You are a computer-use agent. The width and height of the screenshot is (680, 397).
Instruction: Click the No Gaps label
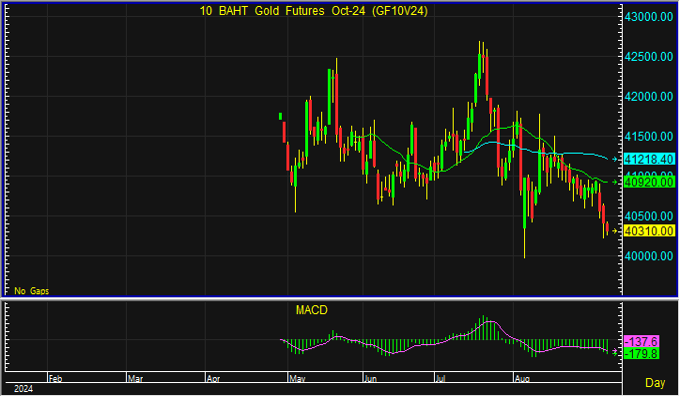point(31,291)
